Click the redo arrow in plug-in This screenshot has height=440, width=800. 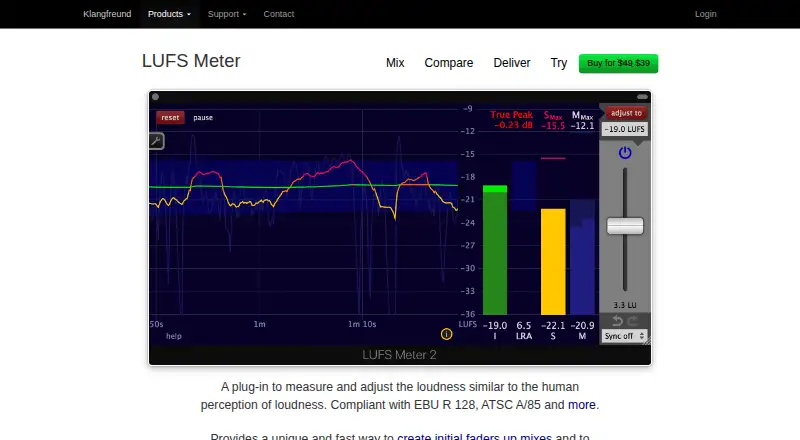pyautogui.click(x=633, y=321)
